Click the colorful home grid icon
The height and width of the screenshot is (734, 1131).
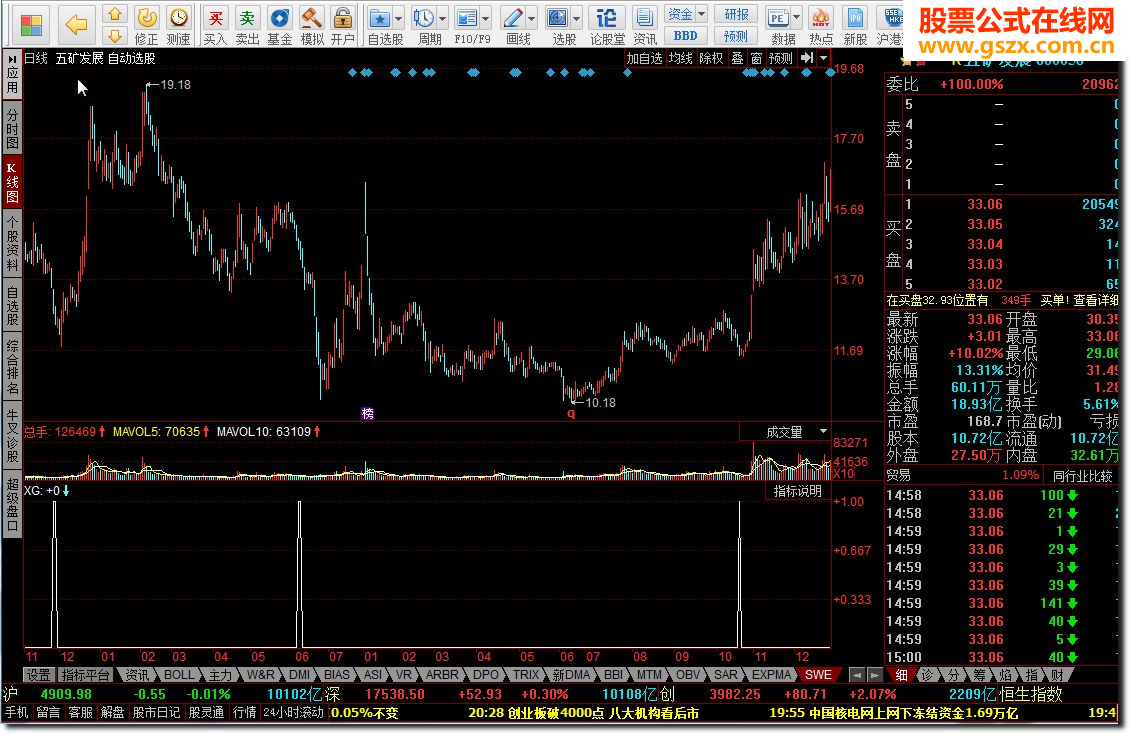(x=31, y=25)
